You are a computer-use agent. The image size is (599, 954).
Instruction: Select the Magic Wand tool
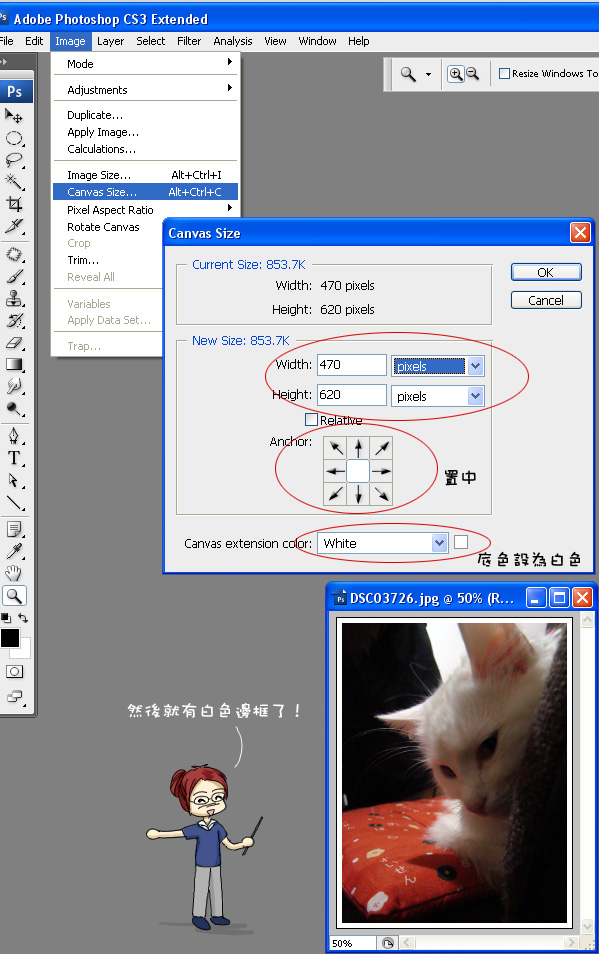tap(14, 181)
